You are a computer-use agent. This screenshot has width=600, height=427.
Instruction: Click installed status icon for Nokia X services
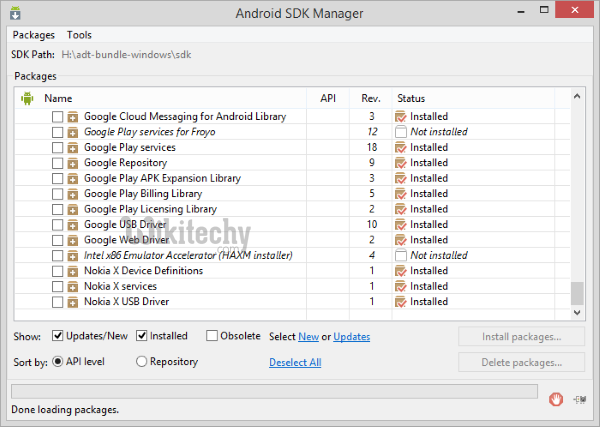tap(401, 286)
